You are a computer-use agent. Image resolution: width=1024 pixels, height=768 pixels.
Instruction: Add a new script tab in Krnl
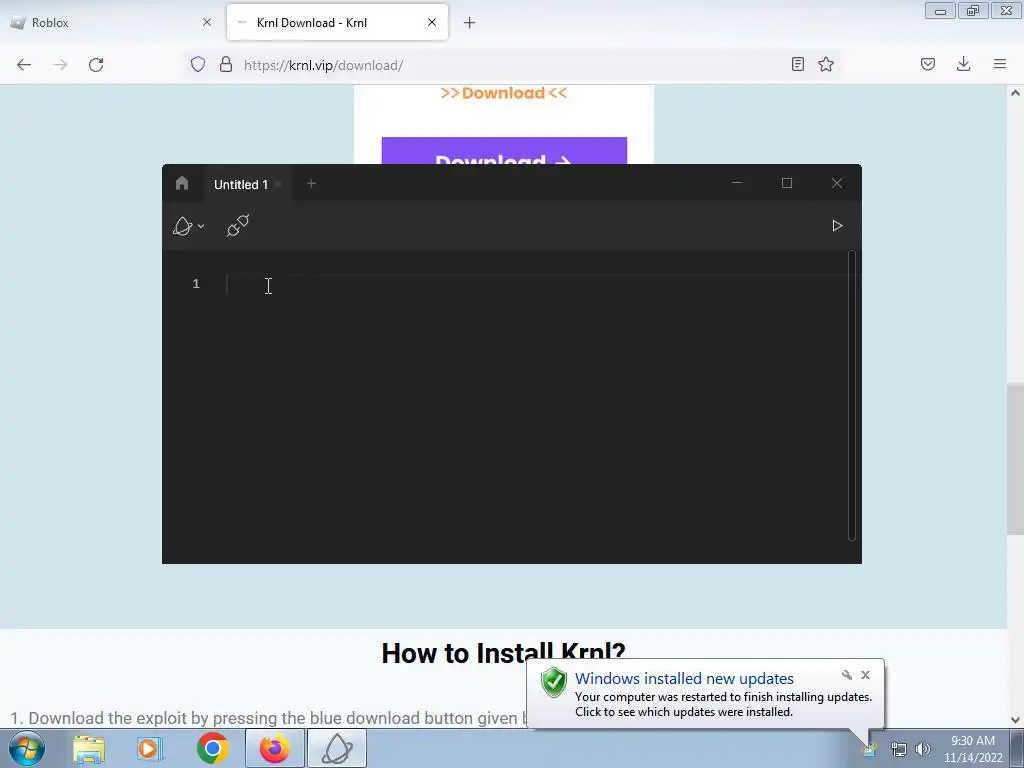coord(312,184)
